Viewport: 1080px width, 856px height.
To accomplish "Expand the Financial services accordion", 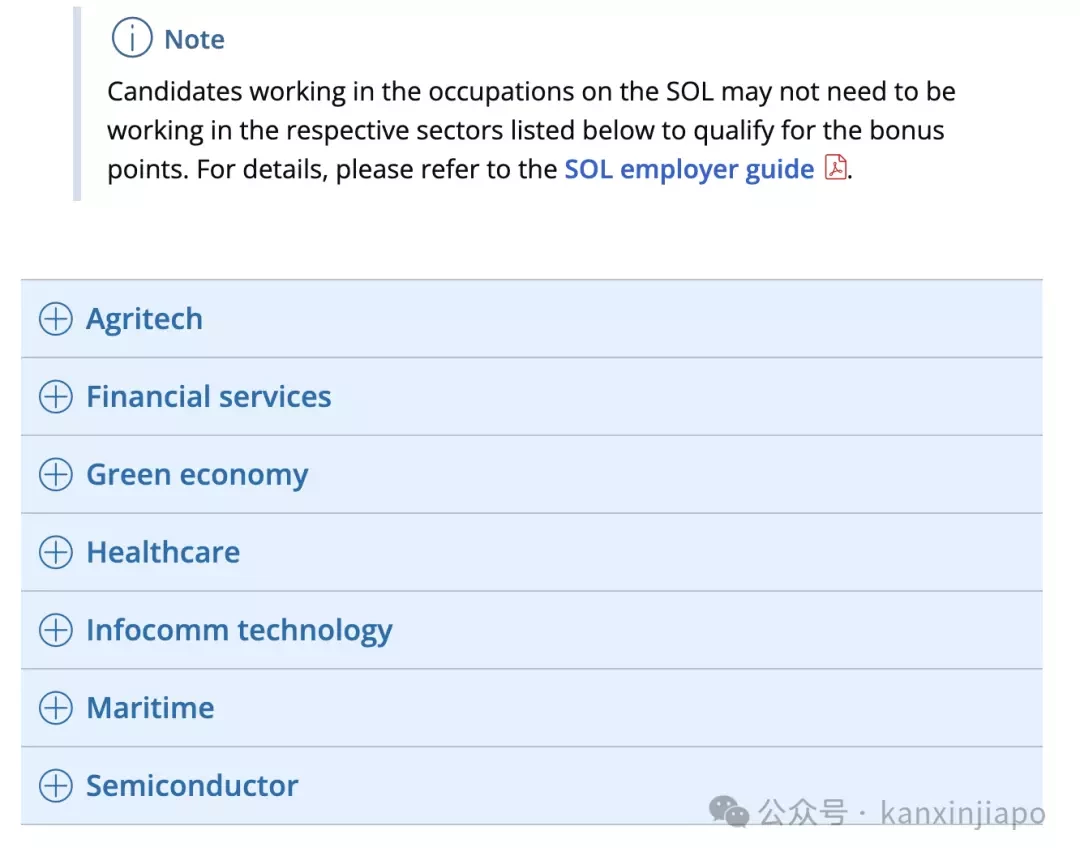I will [x=532, y=397].
